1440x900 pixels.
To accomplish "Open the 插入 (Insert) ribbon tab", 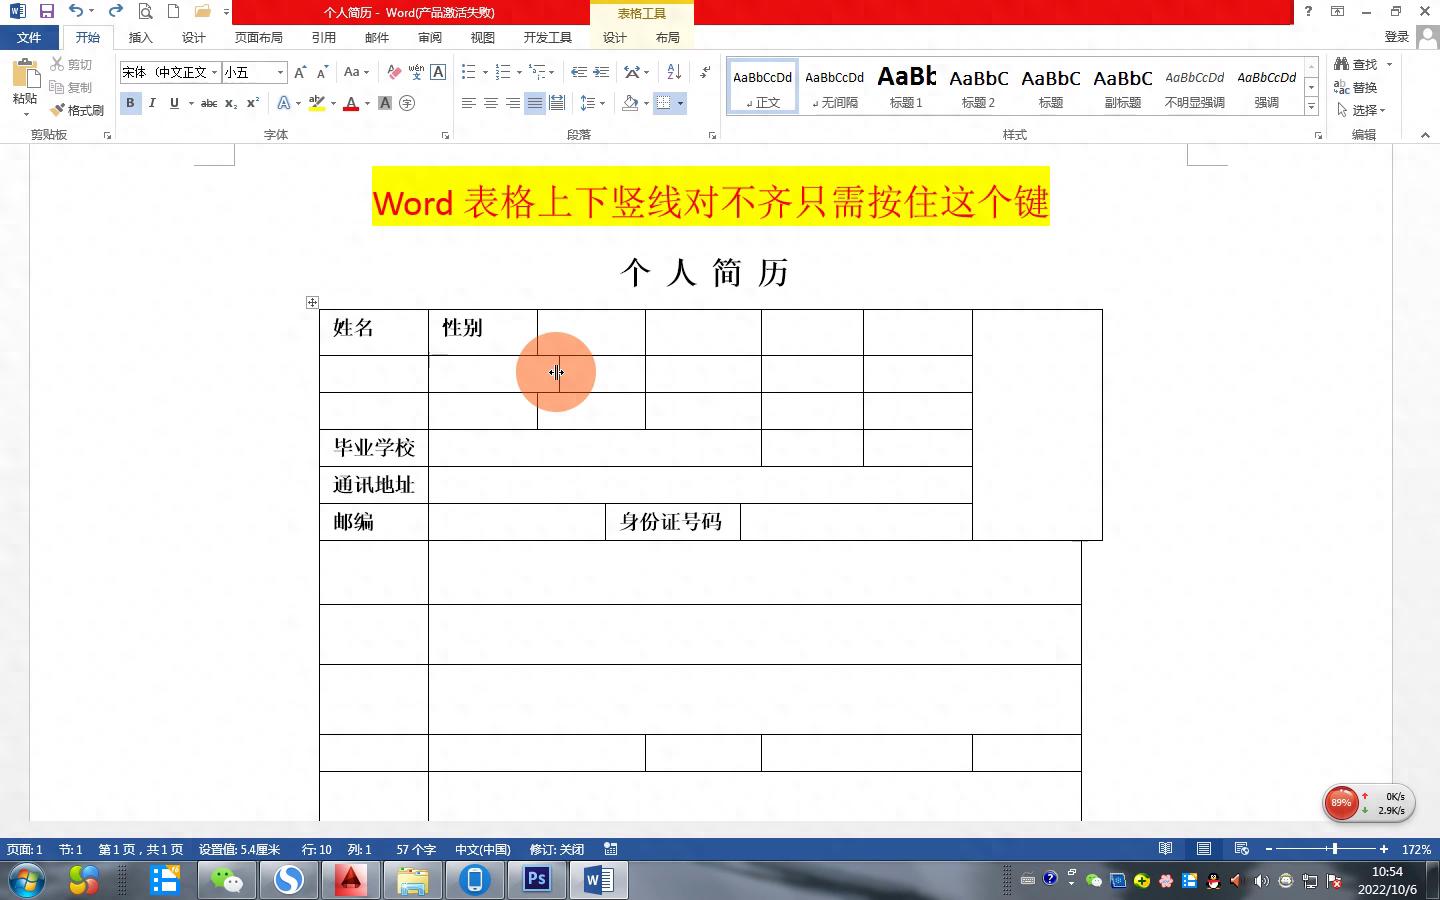I will [140, 37].
